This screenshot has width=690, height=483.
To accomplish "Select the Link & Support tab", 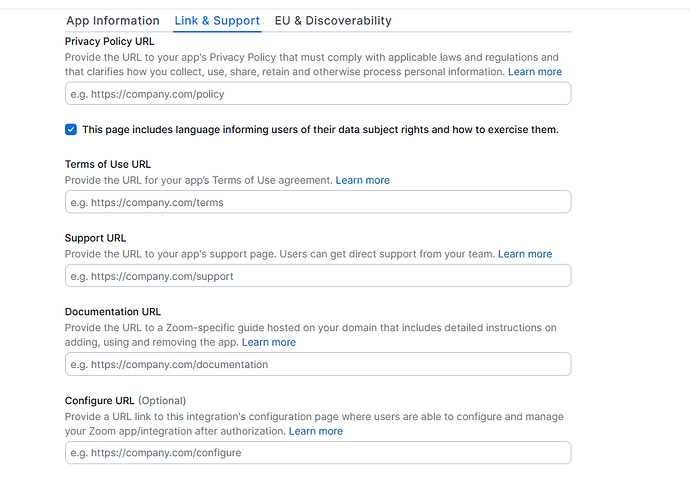I will pos(216,20).
